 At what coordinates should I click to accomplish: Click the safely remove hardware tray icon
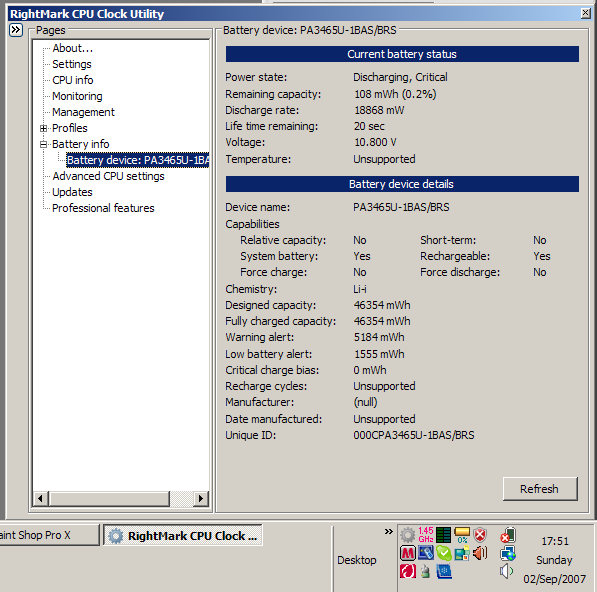425,571
